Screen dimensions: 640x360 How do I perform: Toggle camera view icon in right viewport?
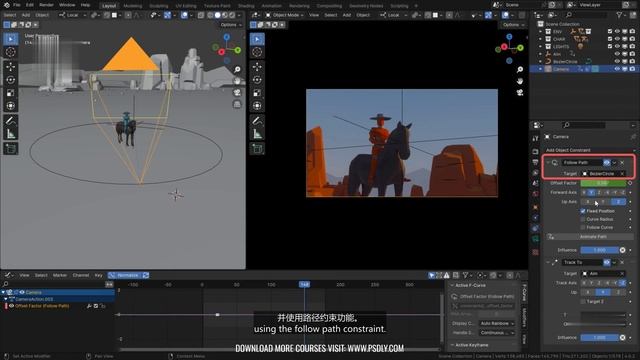click(x=520, y=92)
